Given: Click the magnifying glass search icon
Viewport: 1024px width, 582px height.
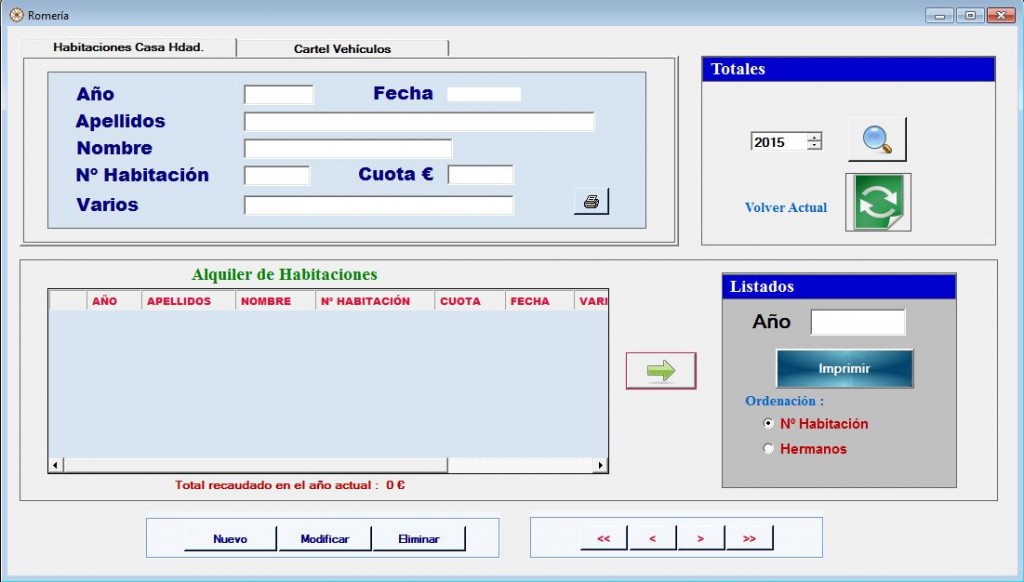Looking at the screenshot, I should point(877,140).
